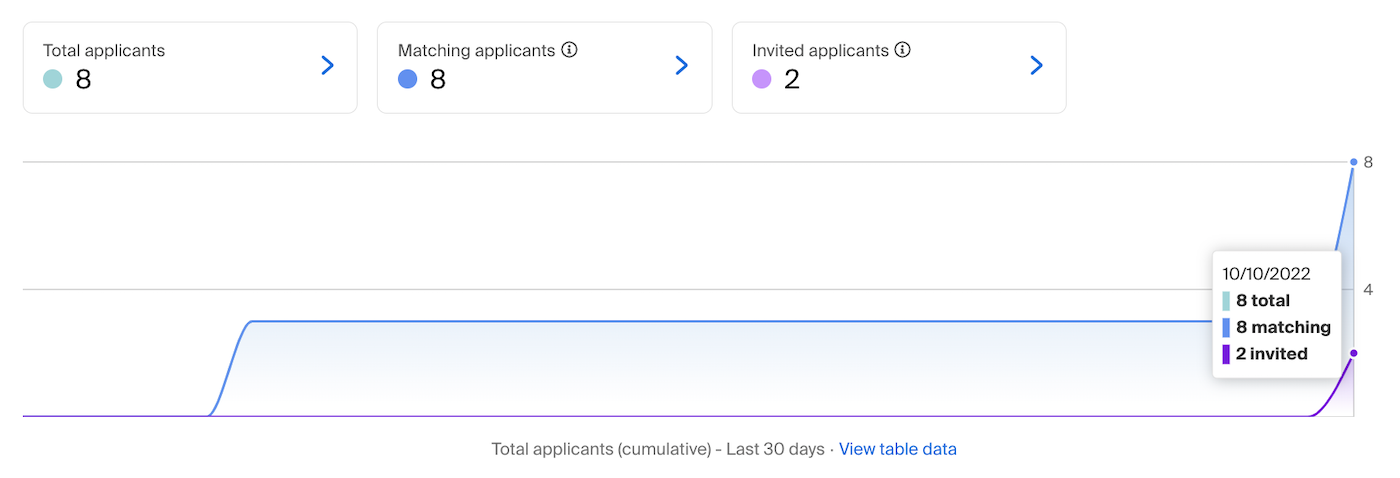Select the Invited applicants card title
The image size is (1400, 478).
pyautogui.click(x=820, y=50)
